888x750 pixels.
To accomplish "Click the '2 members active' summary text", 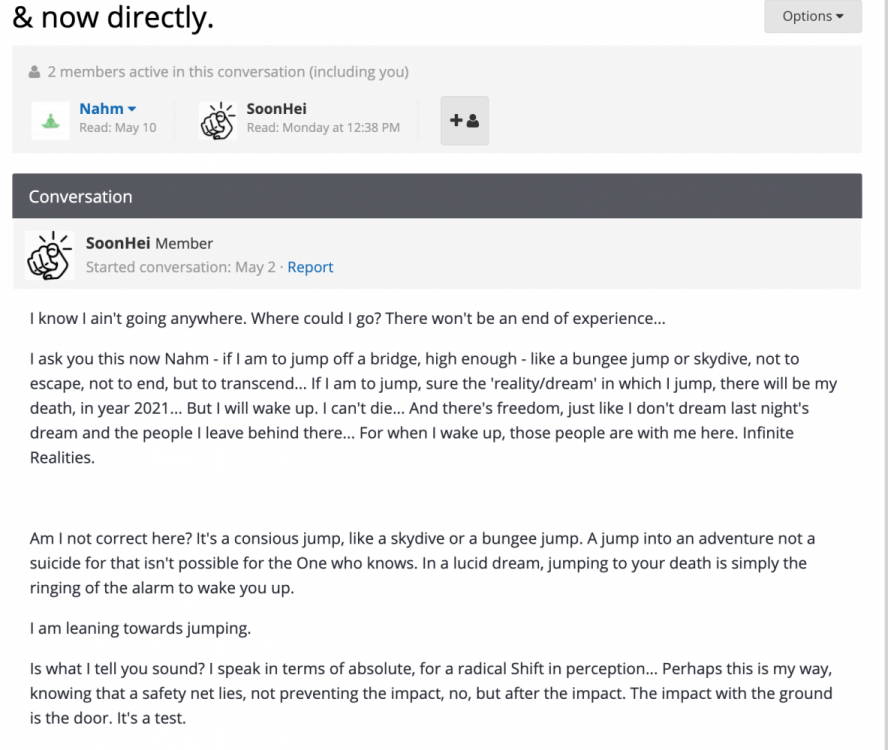I will click(228, 72).
